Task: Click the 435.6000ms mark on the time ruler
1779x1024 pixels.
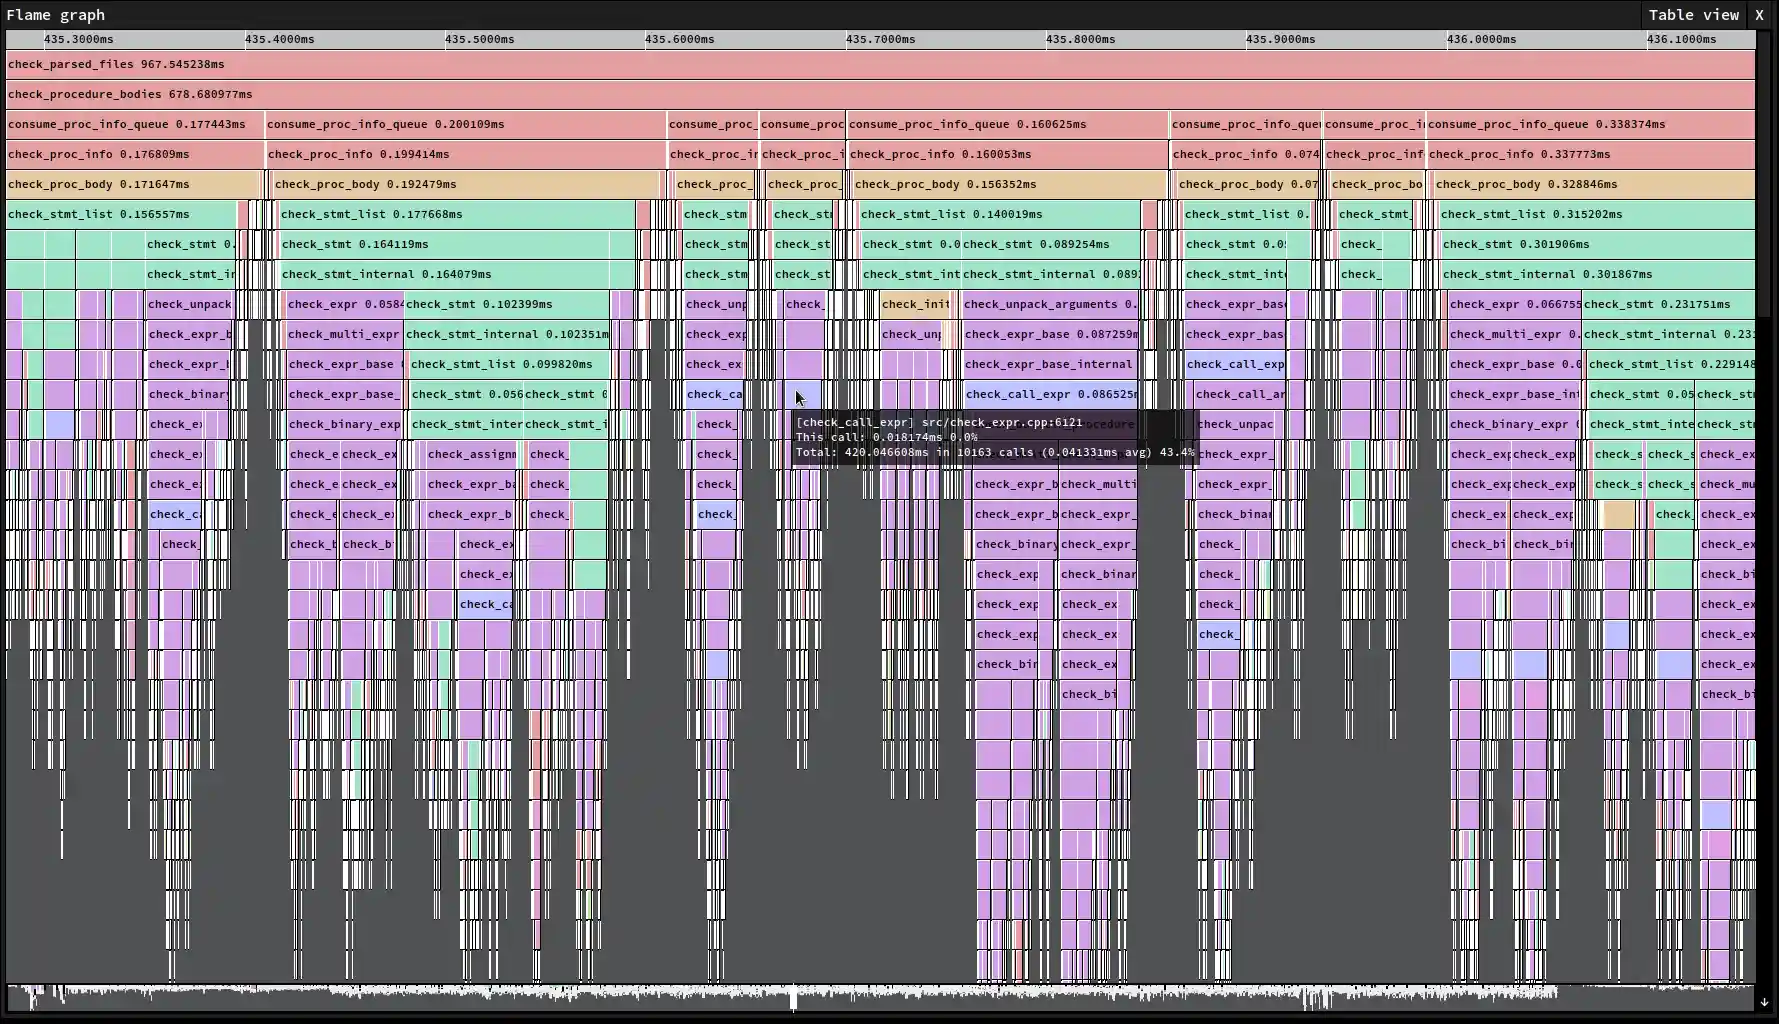Action: point(680,39)
